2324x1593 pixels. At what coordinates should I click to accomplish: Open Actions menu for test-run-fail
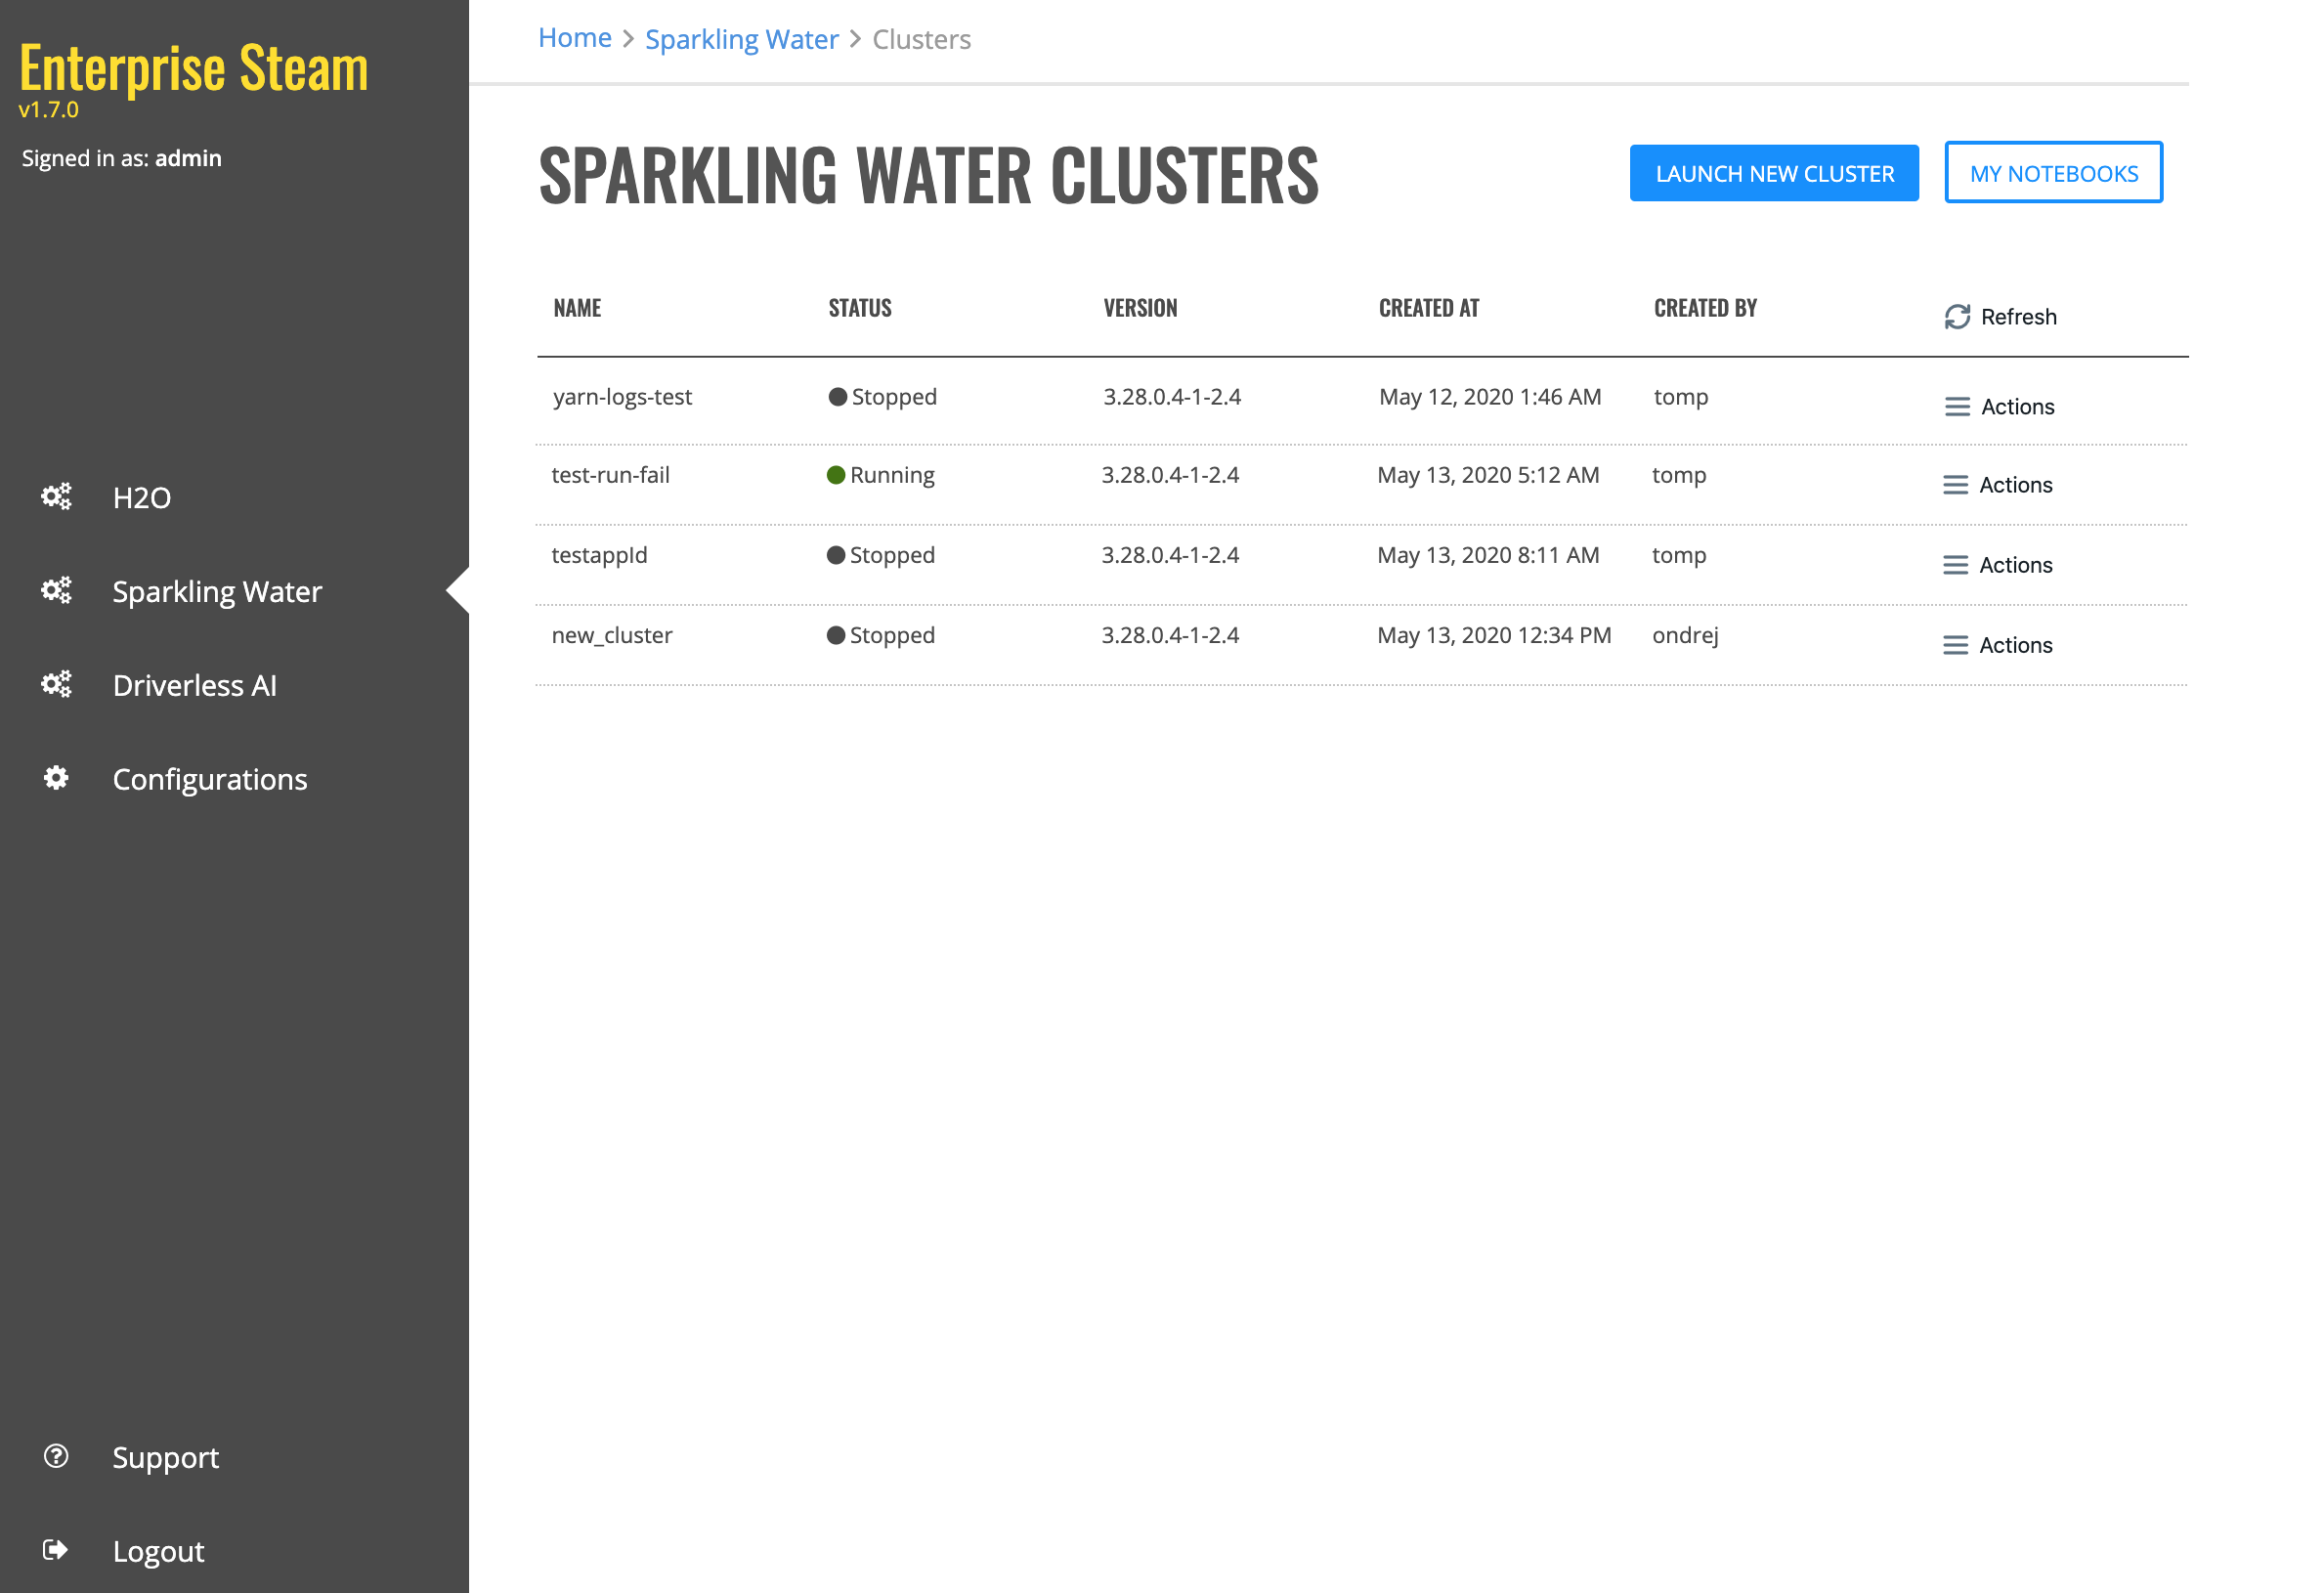click(x=1997, y=485)
